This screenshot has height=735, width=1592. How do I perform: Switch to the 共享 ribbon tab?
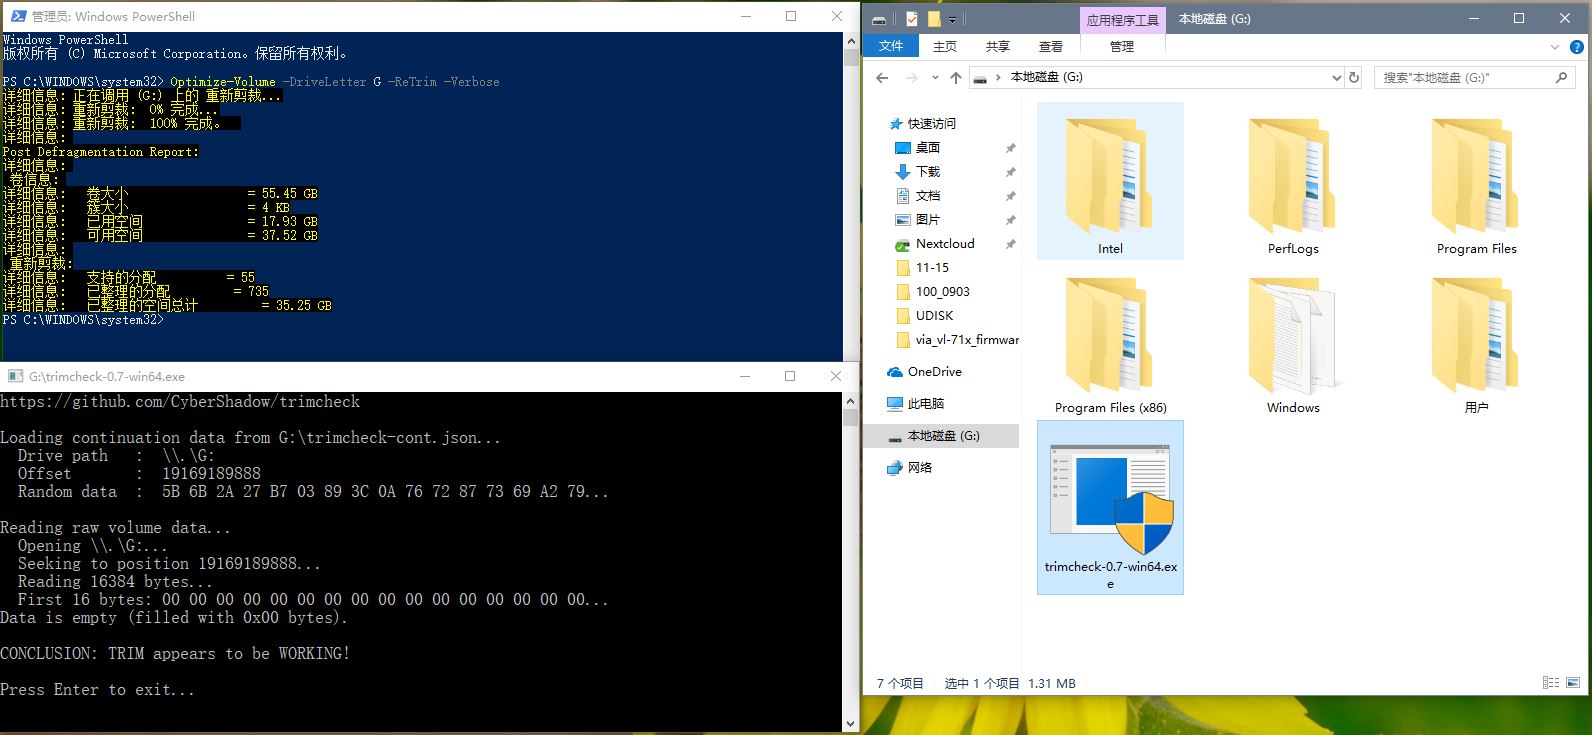[998, 46]
